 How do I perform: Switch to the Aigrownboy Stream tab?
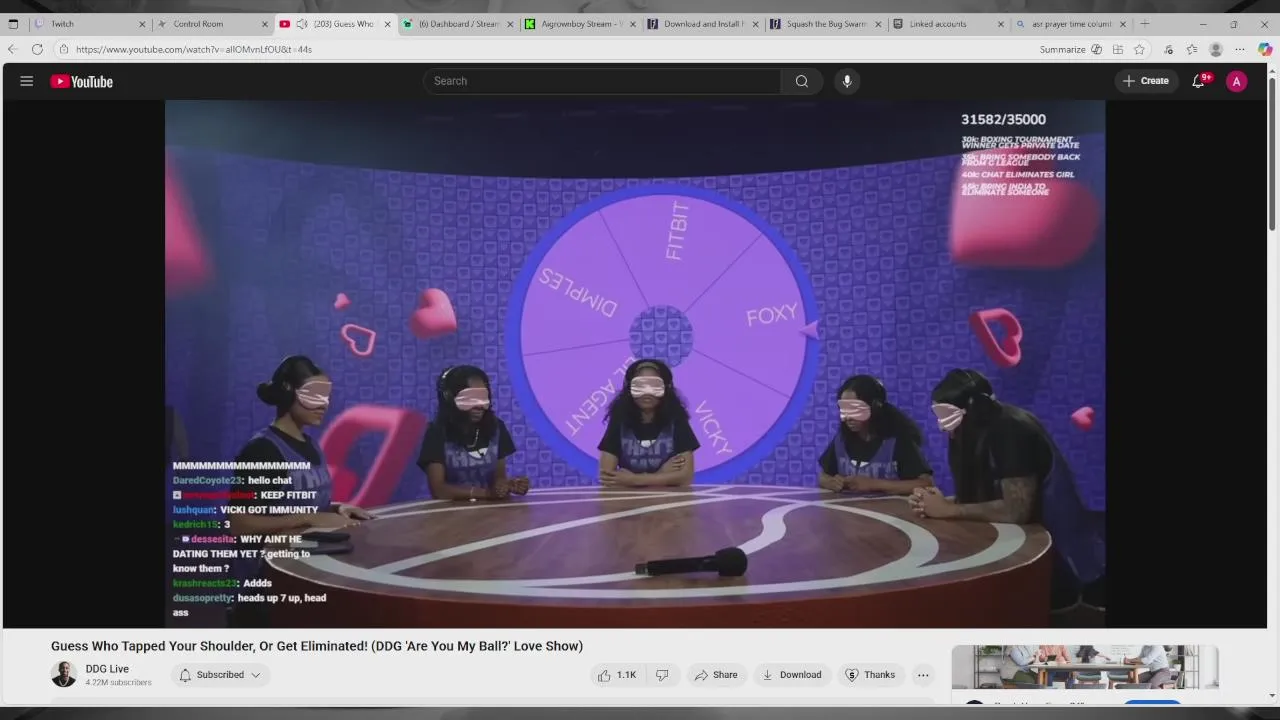pyautogui.click(x=580, y=24)
